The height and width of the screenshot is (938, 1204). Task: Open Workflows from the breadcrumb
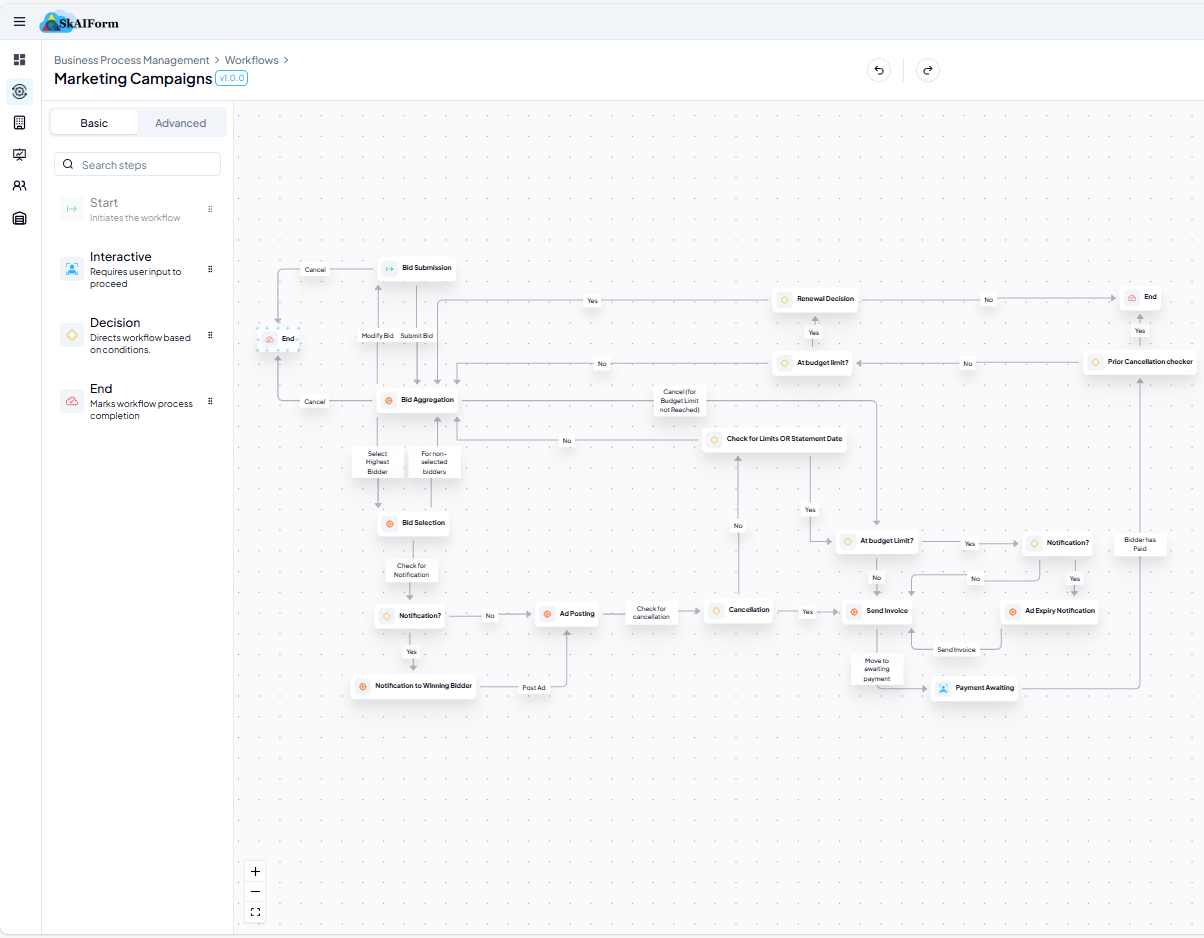tap(251, 59)
